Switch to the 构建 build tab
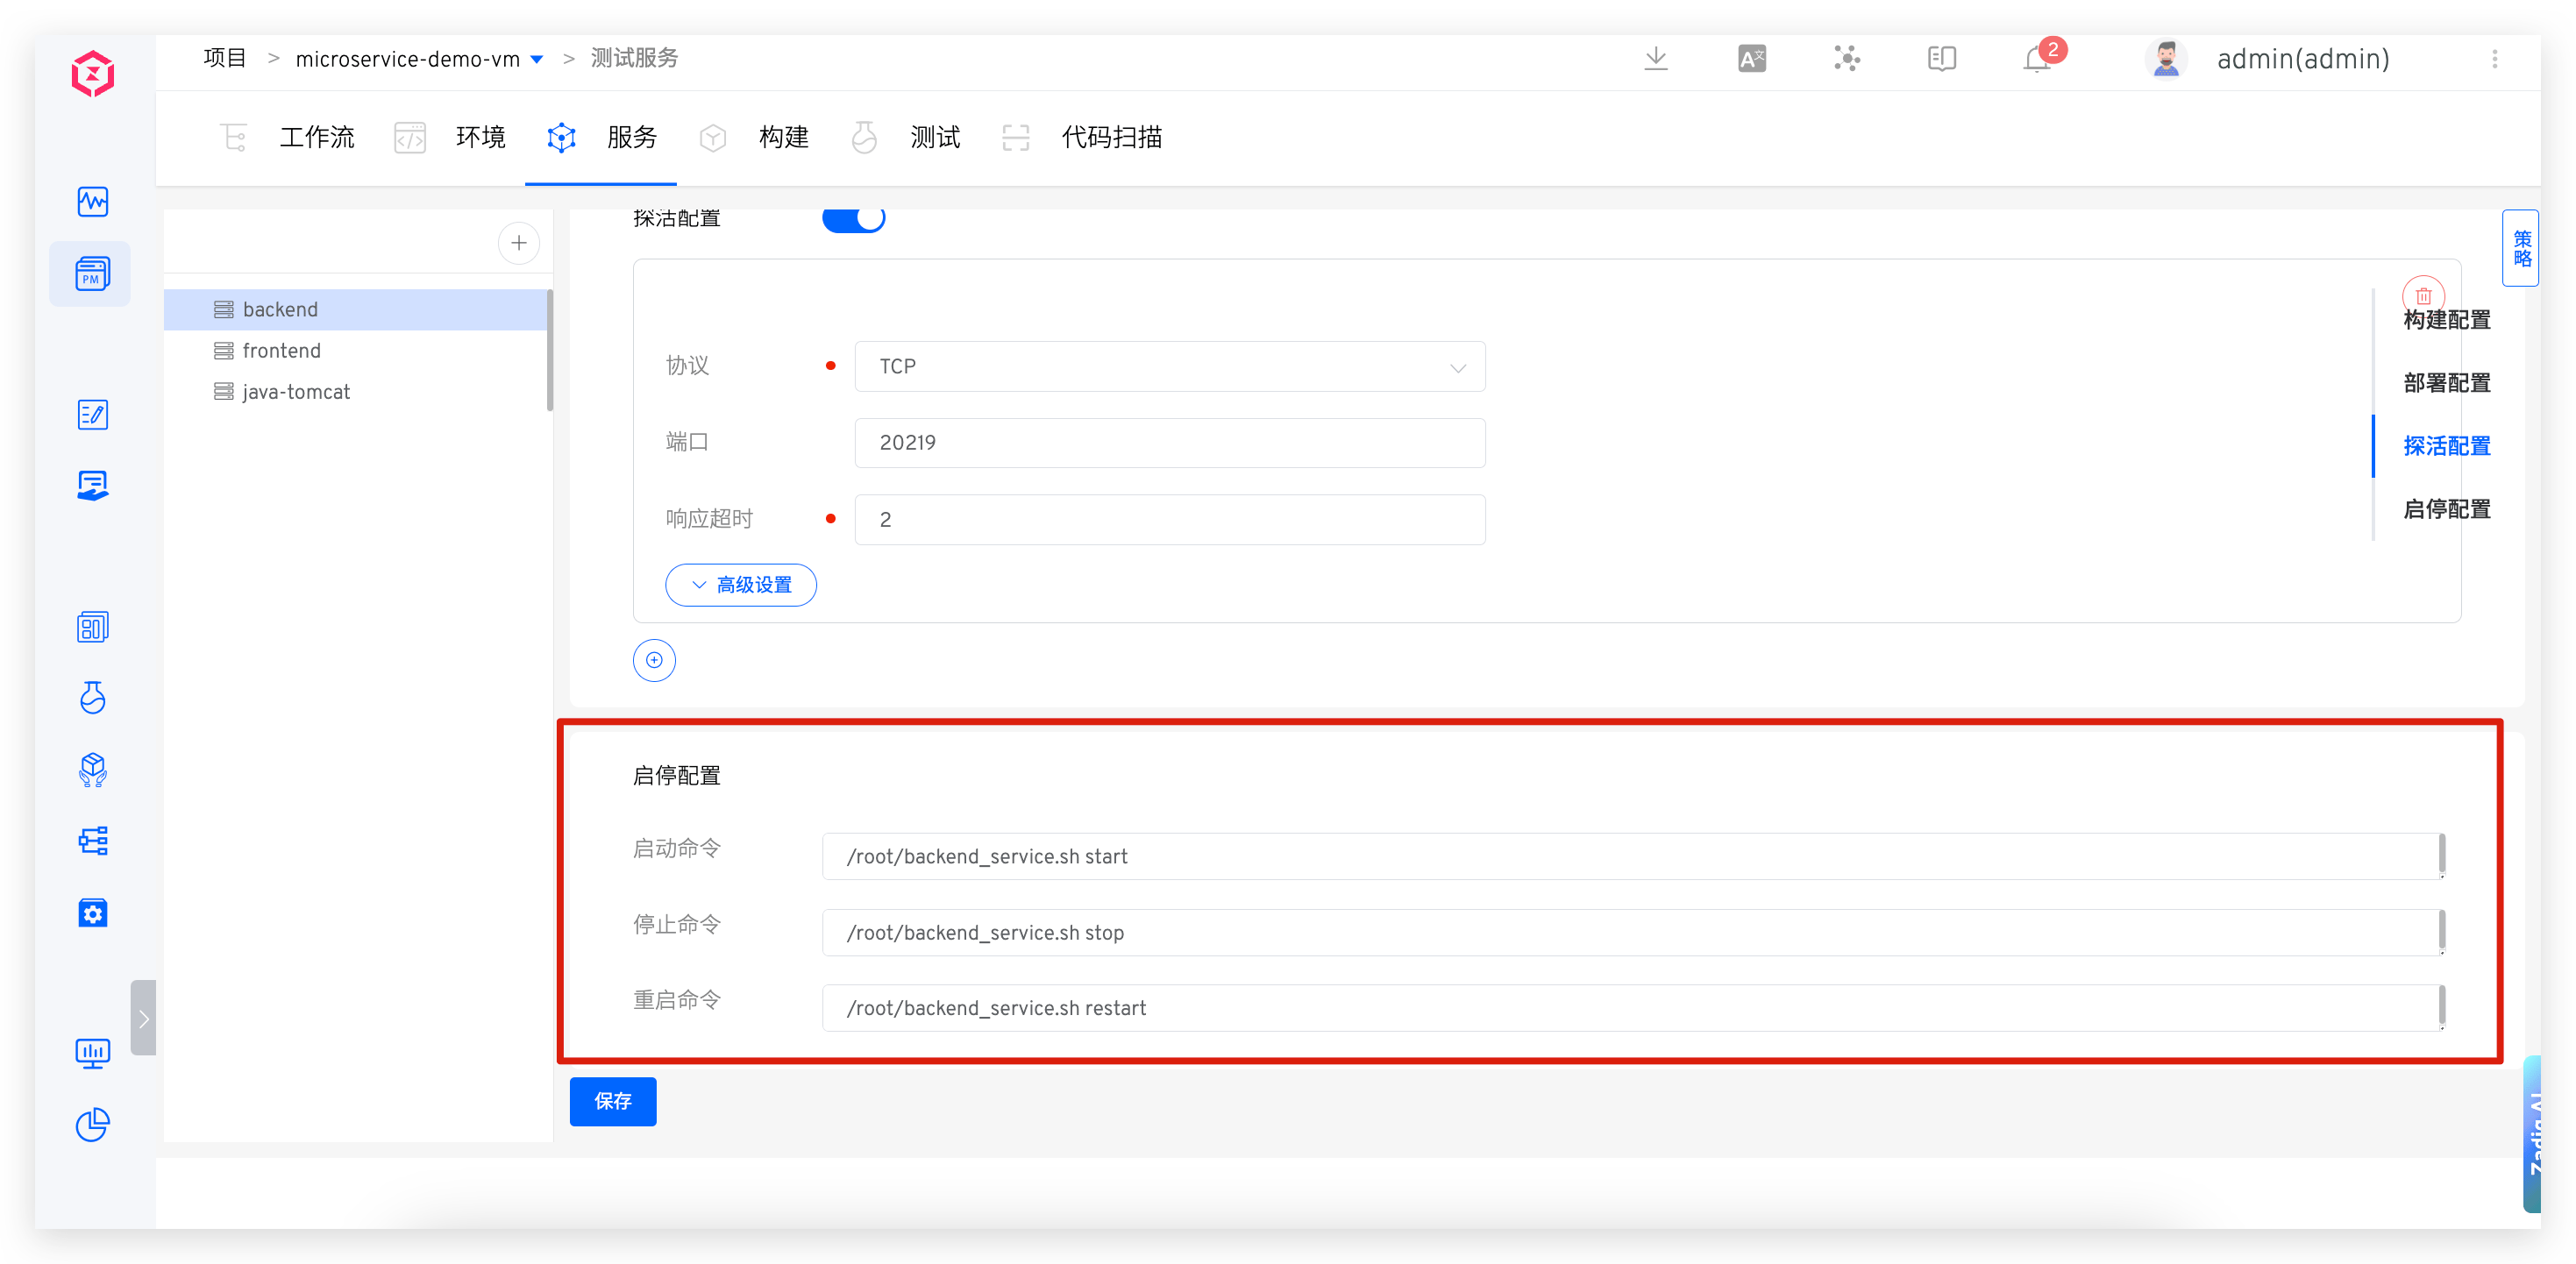Viewport: 2576px width, 1264px height. (x=784, y=138)
